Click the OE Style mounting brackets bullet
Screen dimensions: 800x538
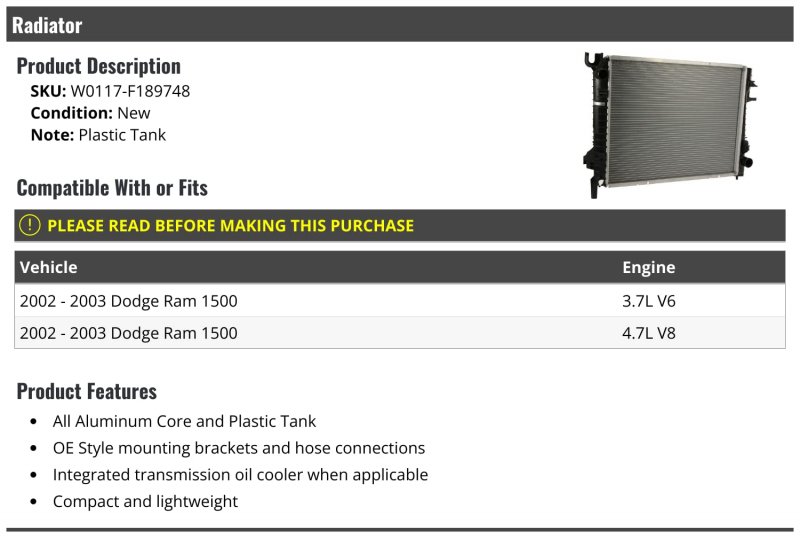pos(239,448)
